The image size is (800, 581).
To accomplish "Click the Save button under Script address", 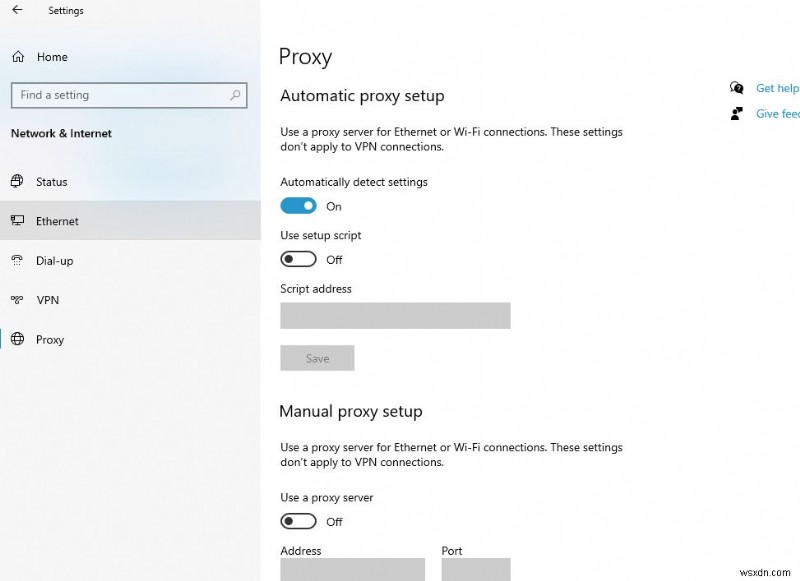I will [317, 358].
